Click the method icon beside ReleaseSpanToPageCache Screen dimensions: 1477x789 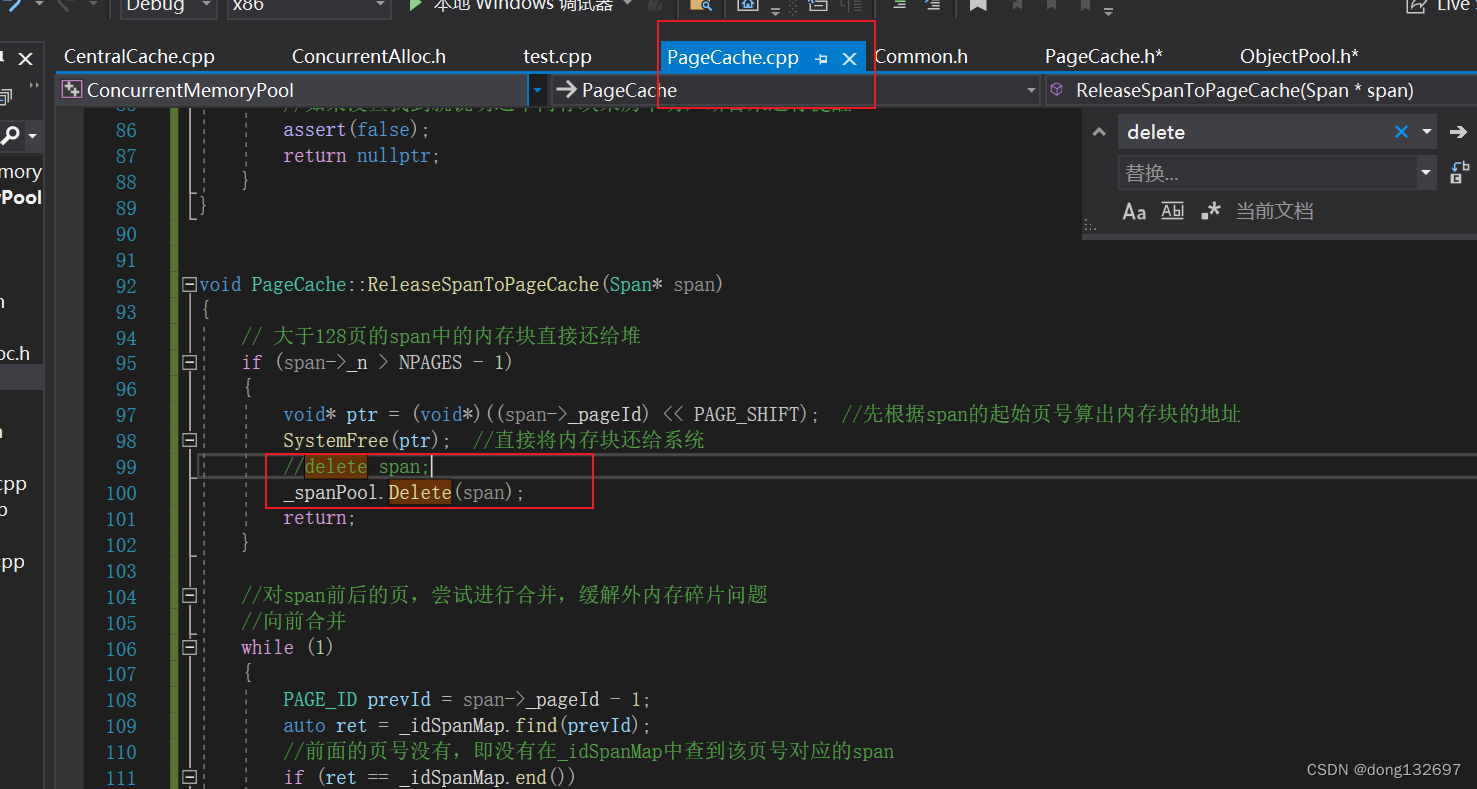[1056, 90]
